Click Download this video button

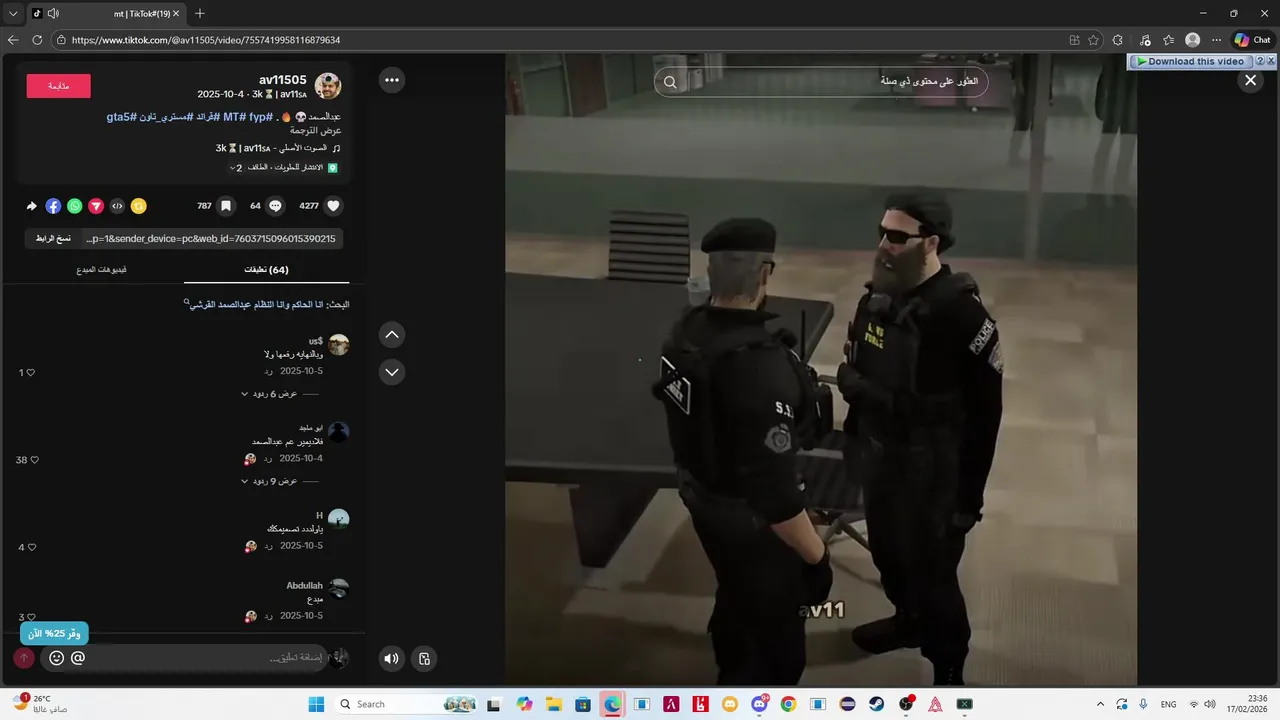(1190, 61)
